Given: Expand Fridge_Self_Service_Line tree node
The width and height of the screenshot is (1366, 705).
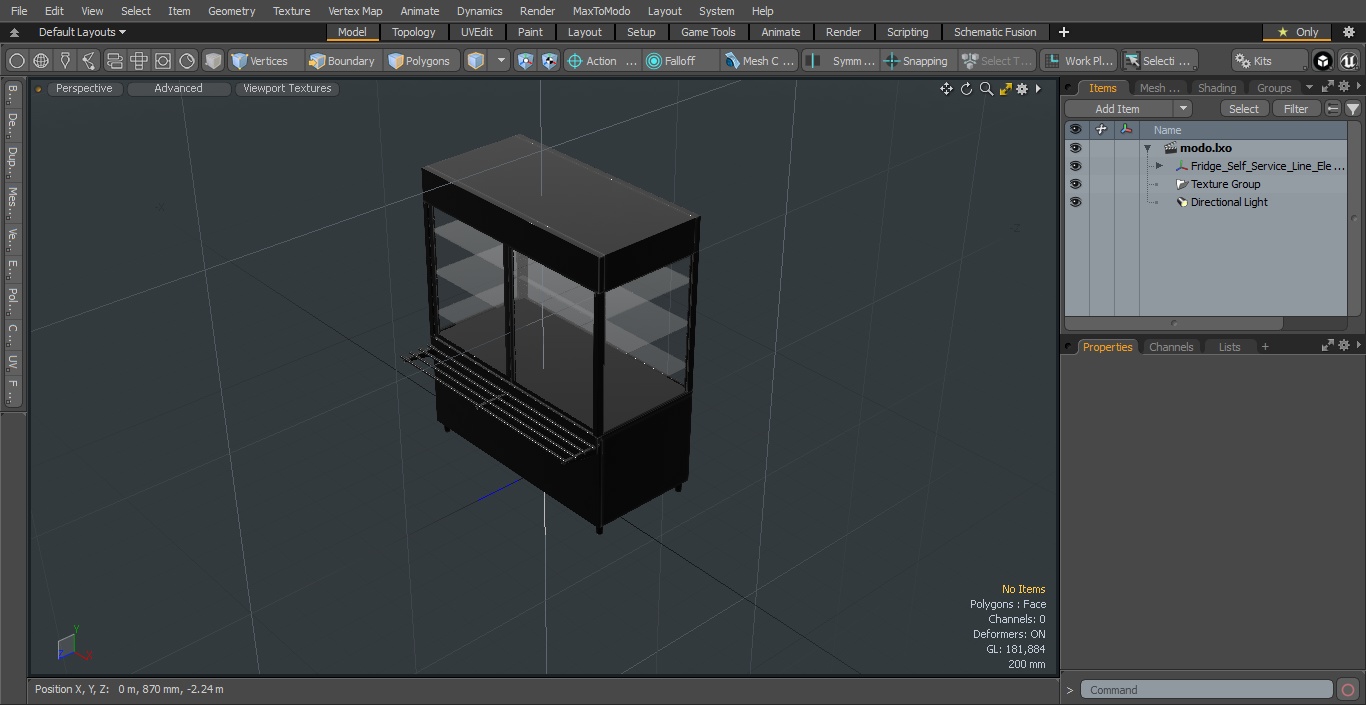Looking at the screenshot, I should [1159, 166].
